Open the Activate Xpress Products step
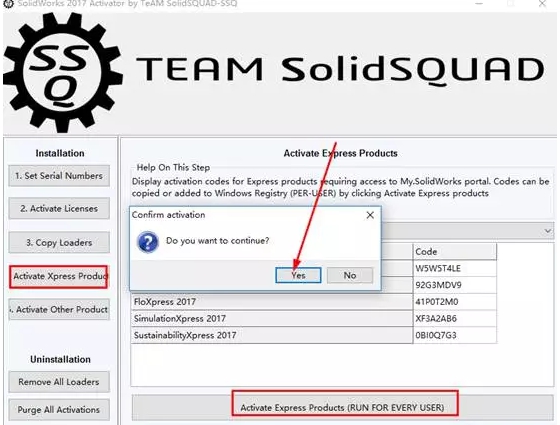The width and height of the screenshot is (560, 425). [x=59, y=276]
